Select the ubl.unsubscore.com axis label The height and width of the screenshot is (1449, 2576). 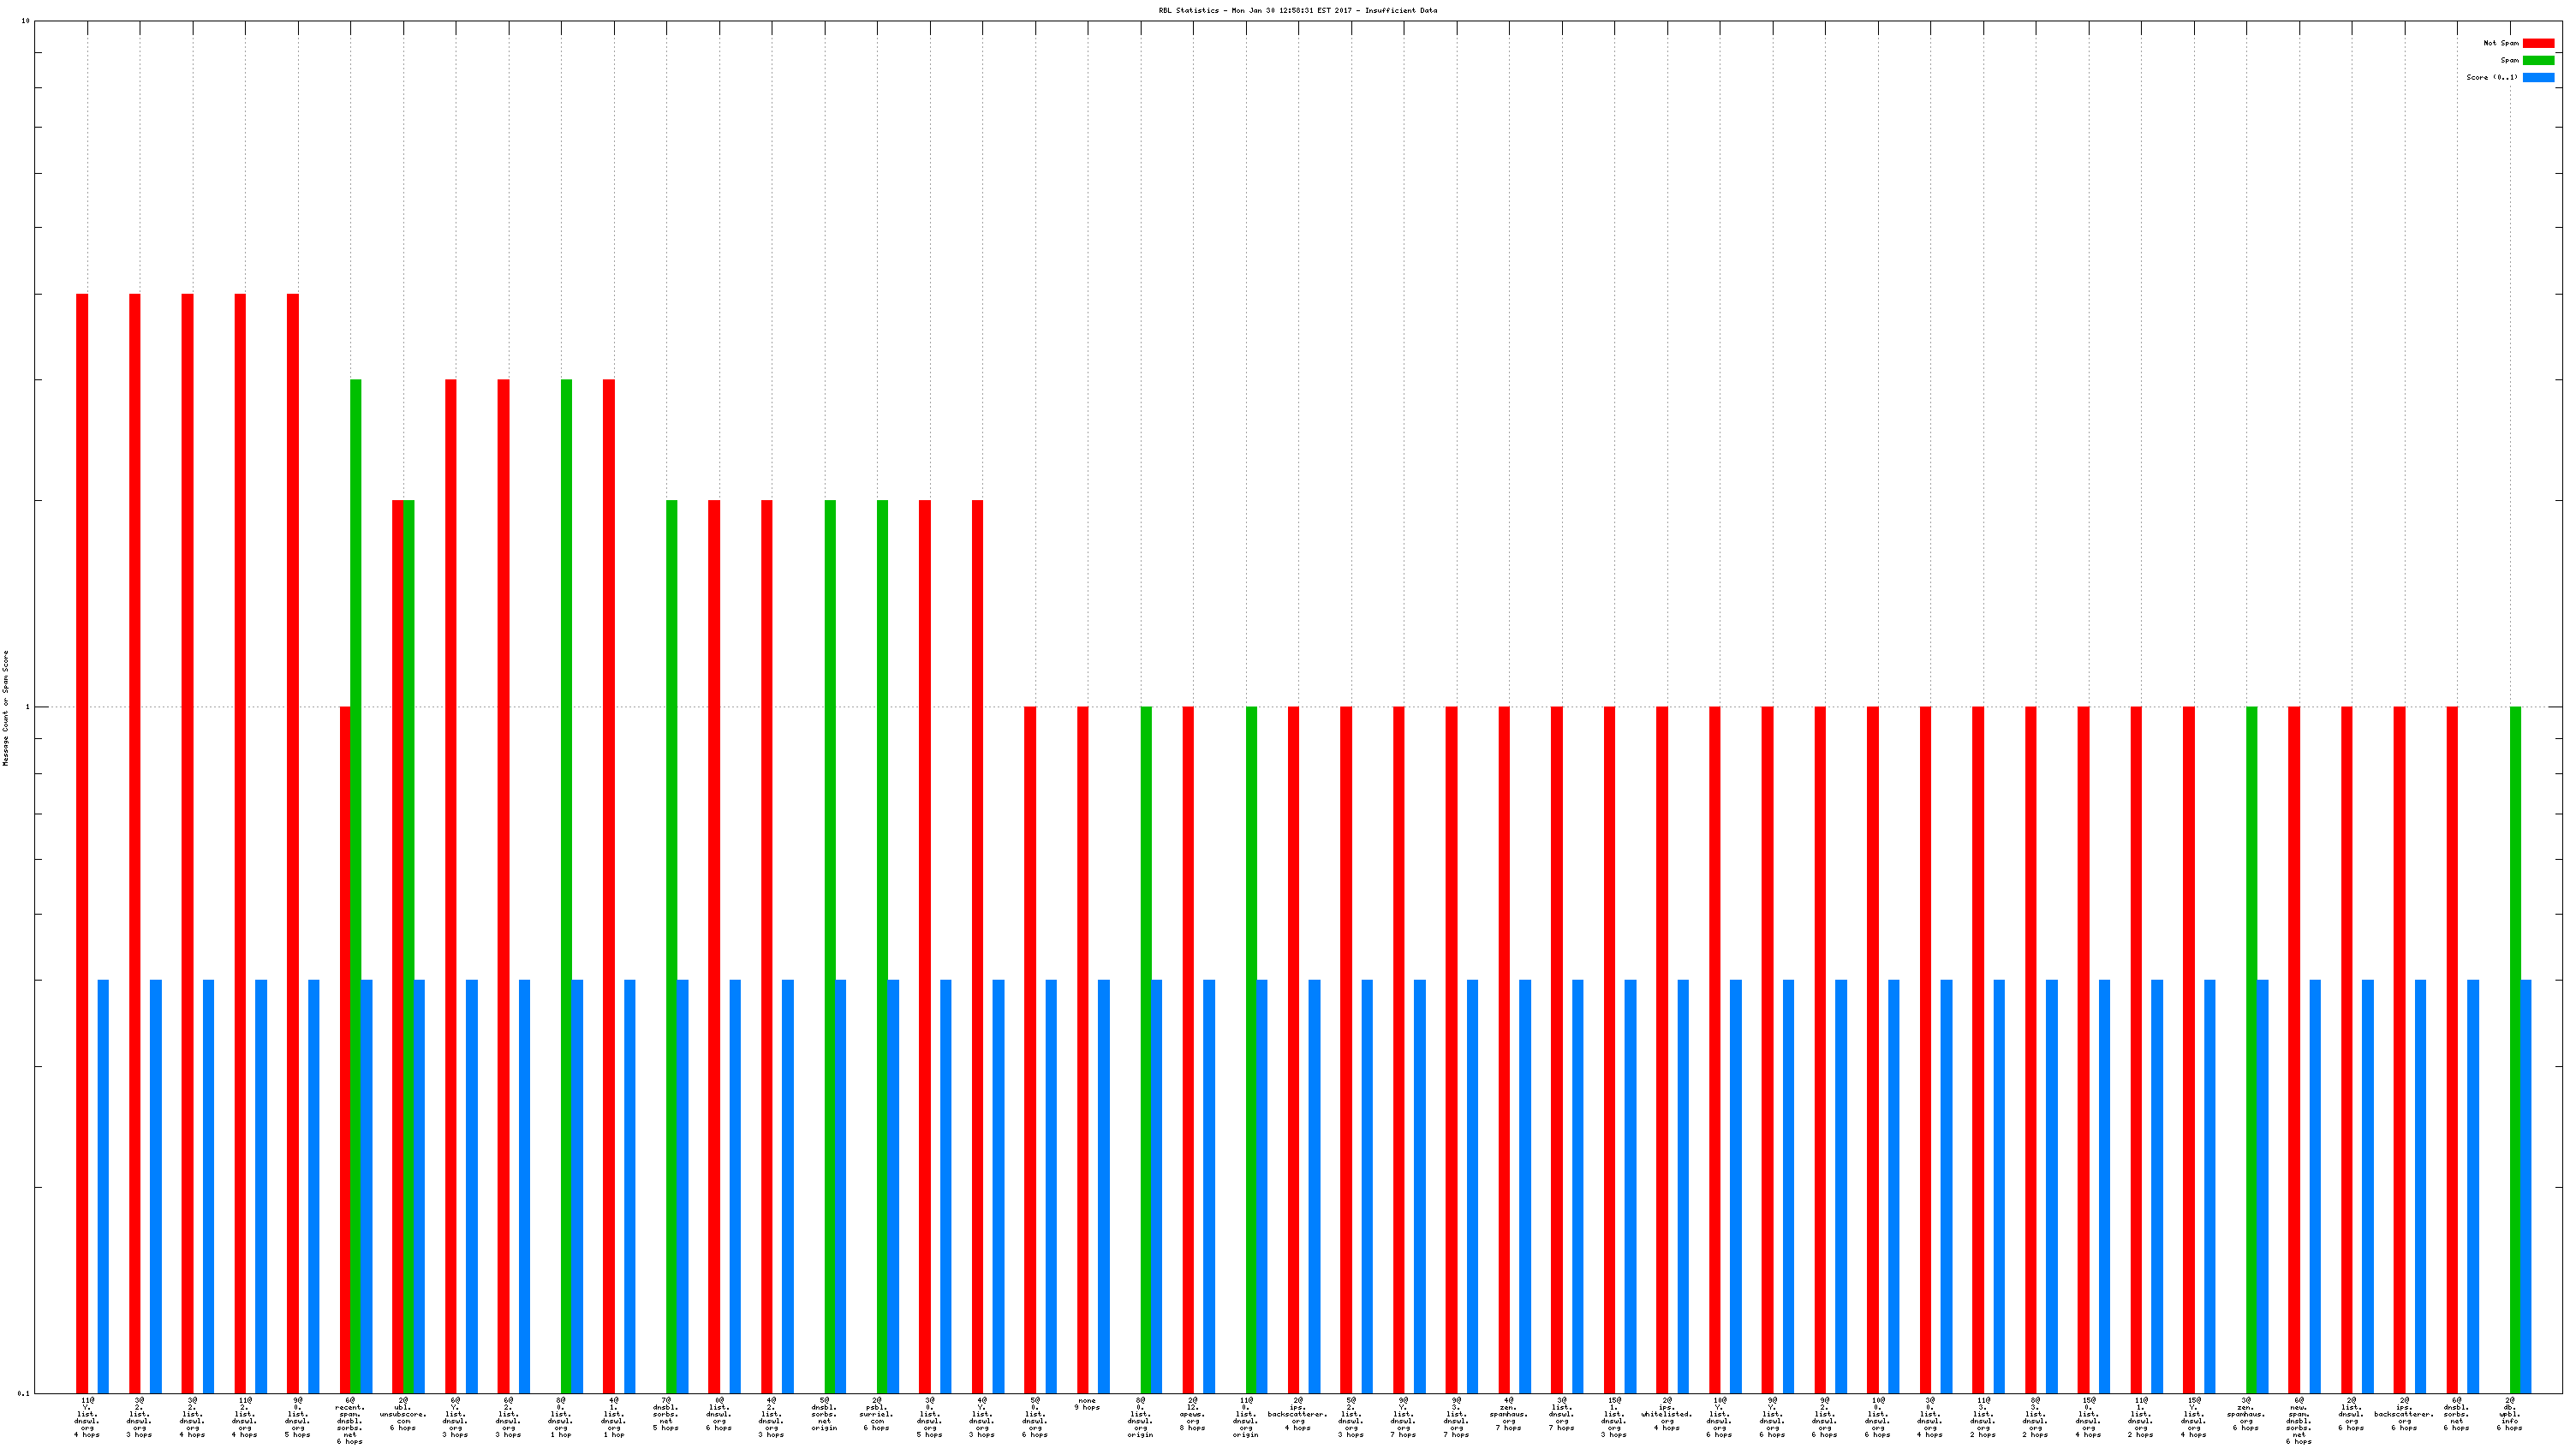point(403,1413)
